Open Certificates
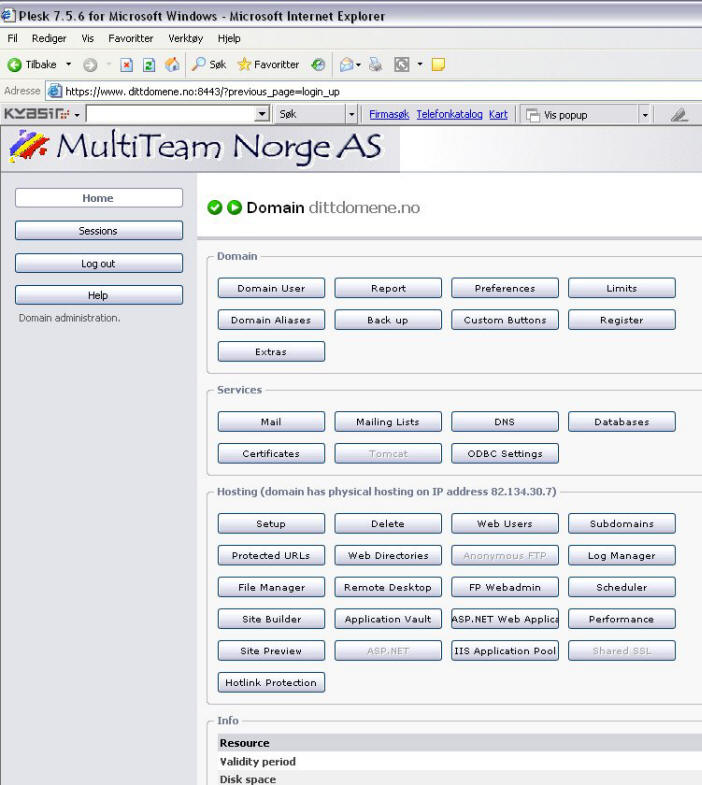702x785 pixels. tap(271, 454)
